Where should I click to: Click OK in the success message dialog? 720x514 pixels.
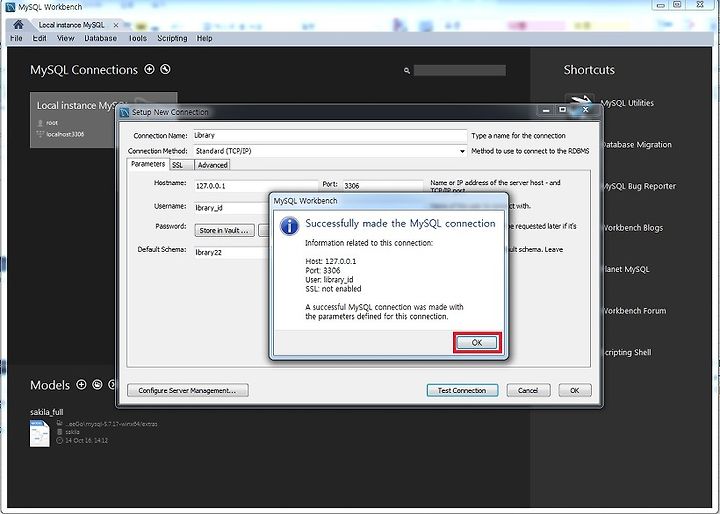477,343
